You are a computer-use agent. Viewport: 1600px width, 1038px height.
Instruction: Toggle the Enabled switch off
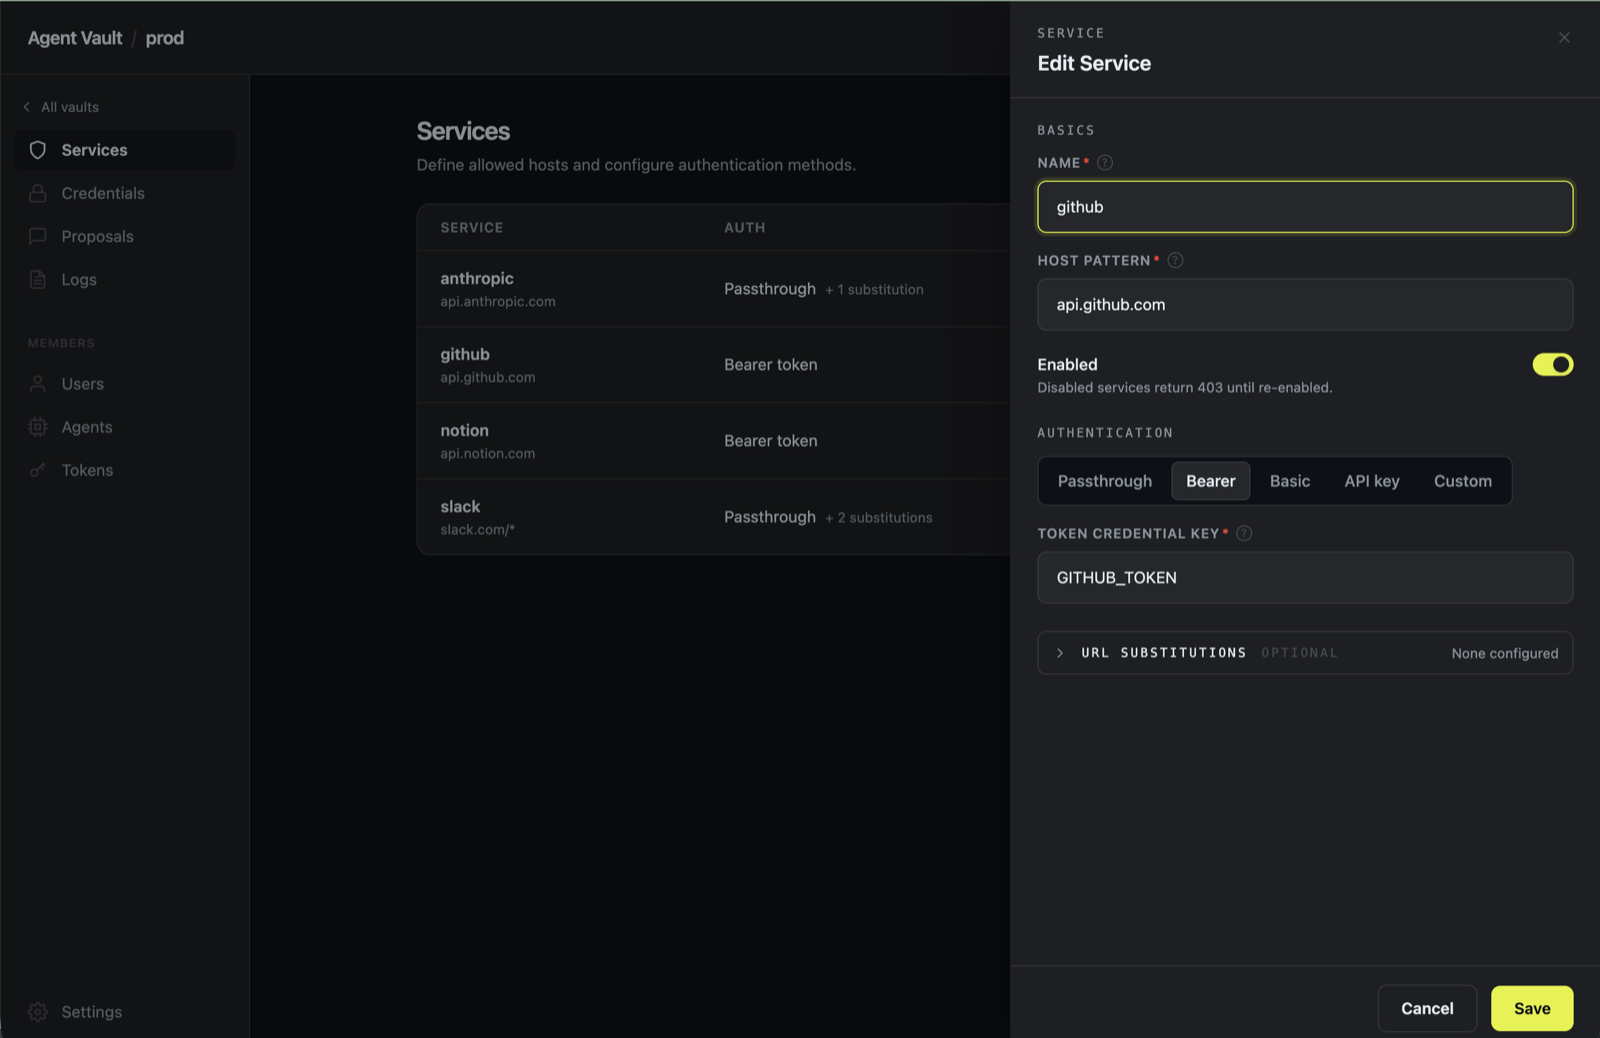coord(1553,364)
